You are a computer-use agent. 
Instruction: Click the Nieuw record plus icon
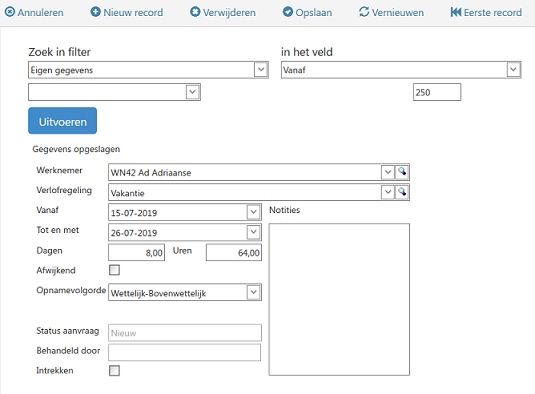tap(96, 12)
